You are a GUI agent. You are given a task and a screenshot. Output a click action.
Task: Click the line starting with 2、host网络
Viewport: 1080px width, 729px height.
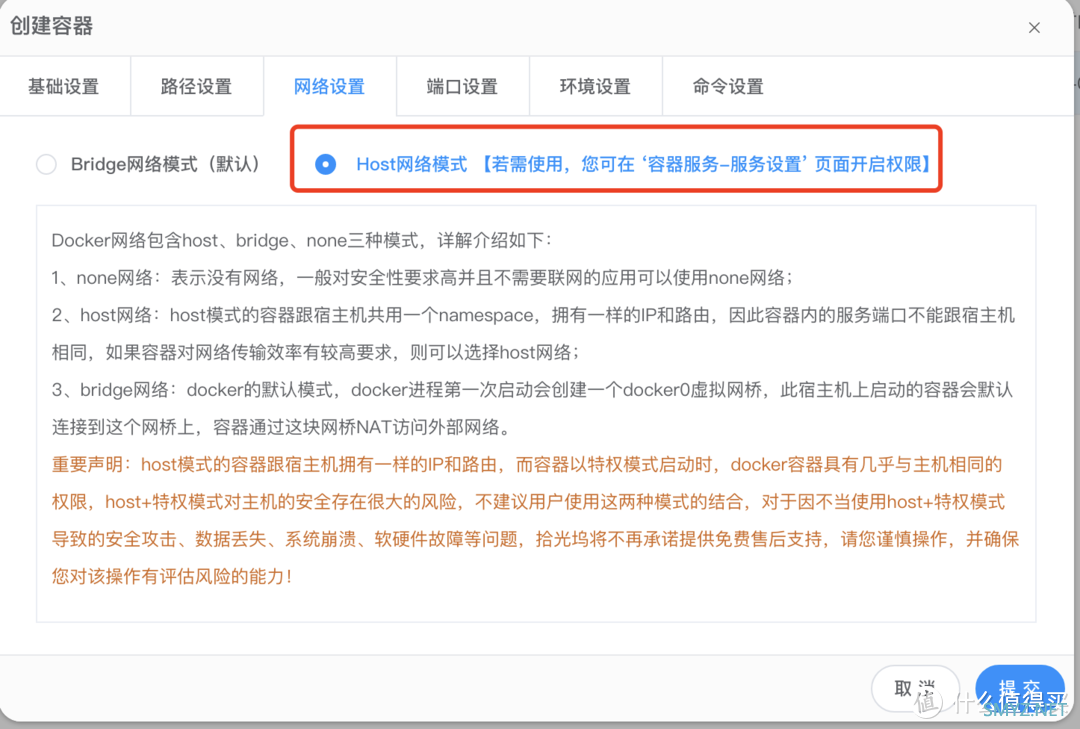coord(533,334)
